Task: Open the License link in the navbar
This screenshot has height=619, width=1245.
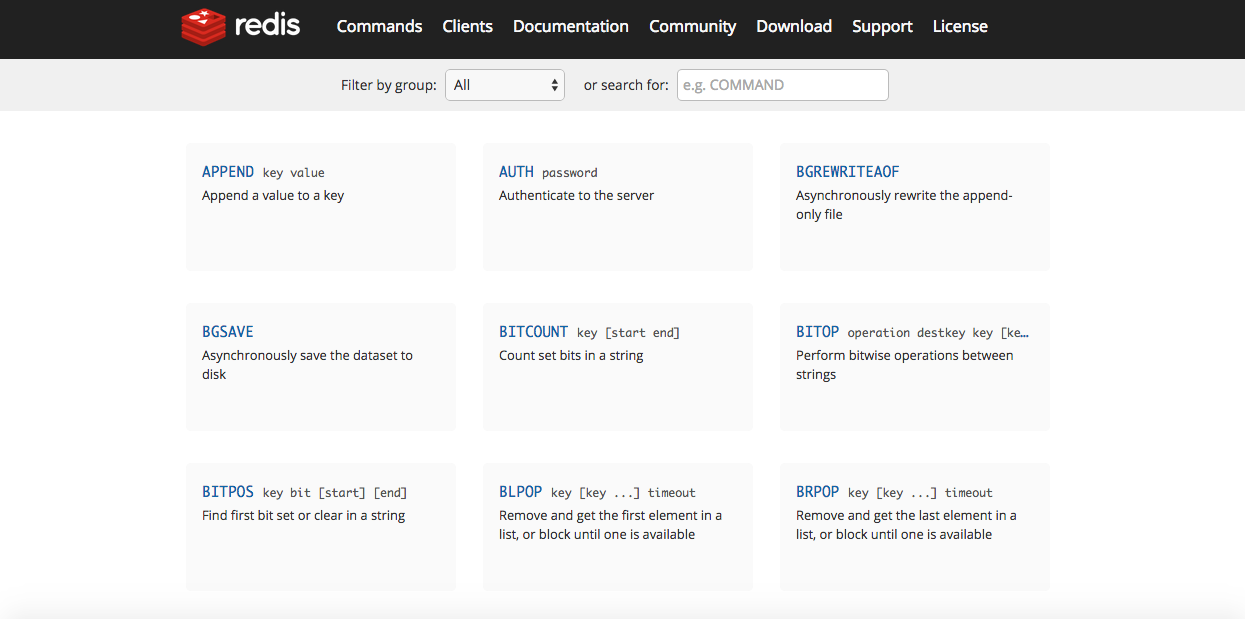Action: 960,27
